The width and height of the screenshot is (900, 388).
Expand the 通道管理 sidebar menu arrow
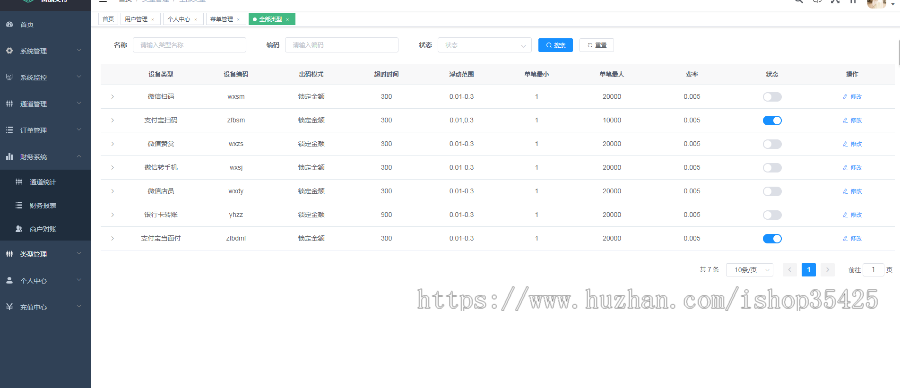point(79,104)
